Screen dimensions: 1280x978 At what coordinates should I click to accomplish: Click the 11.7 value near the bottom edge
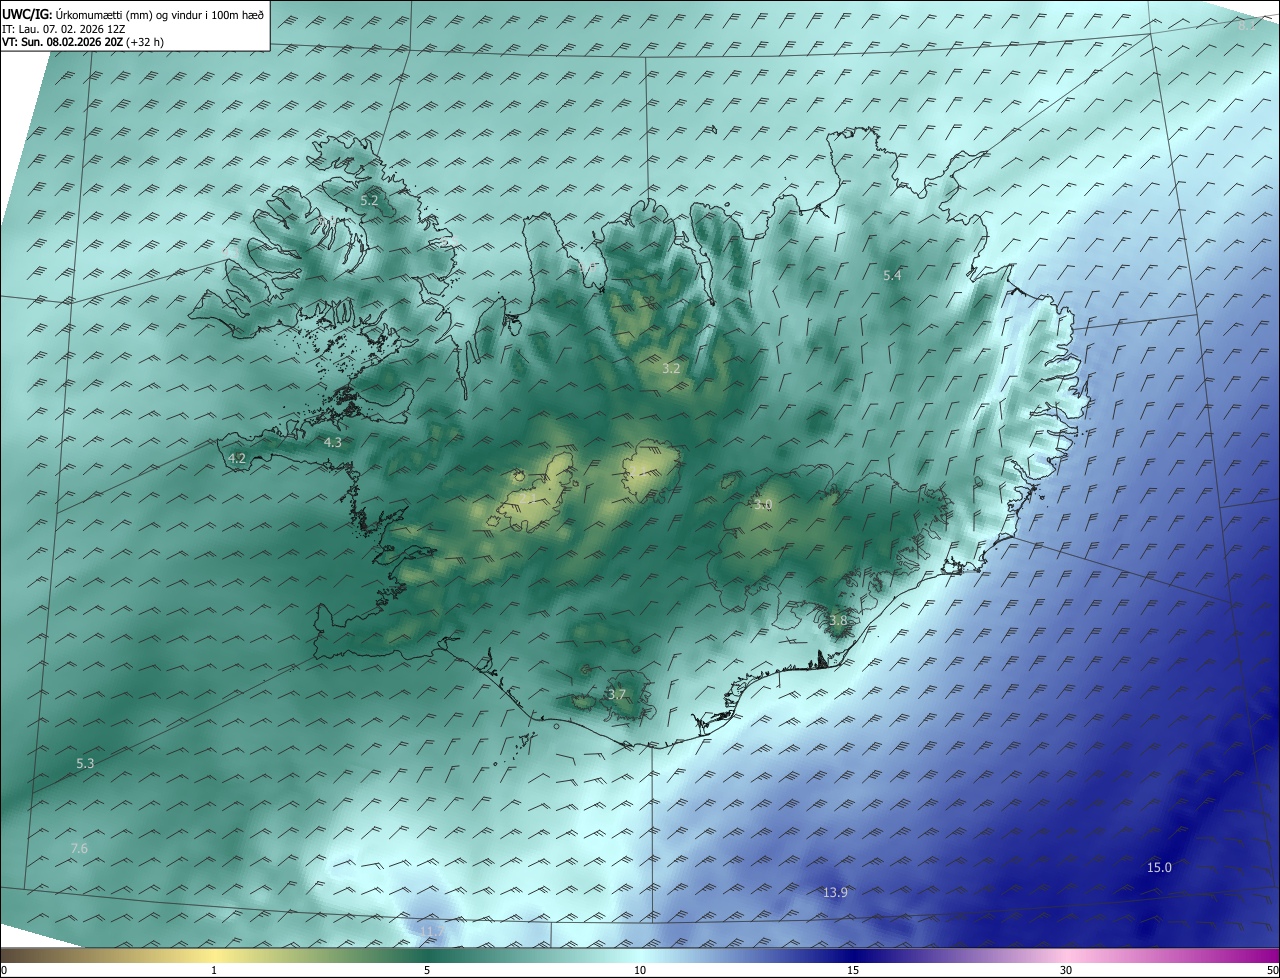(431, 932)
